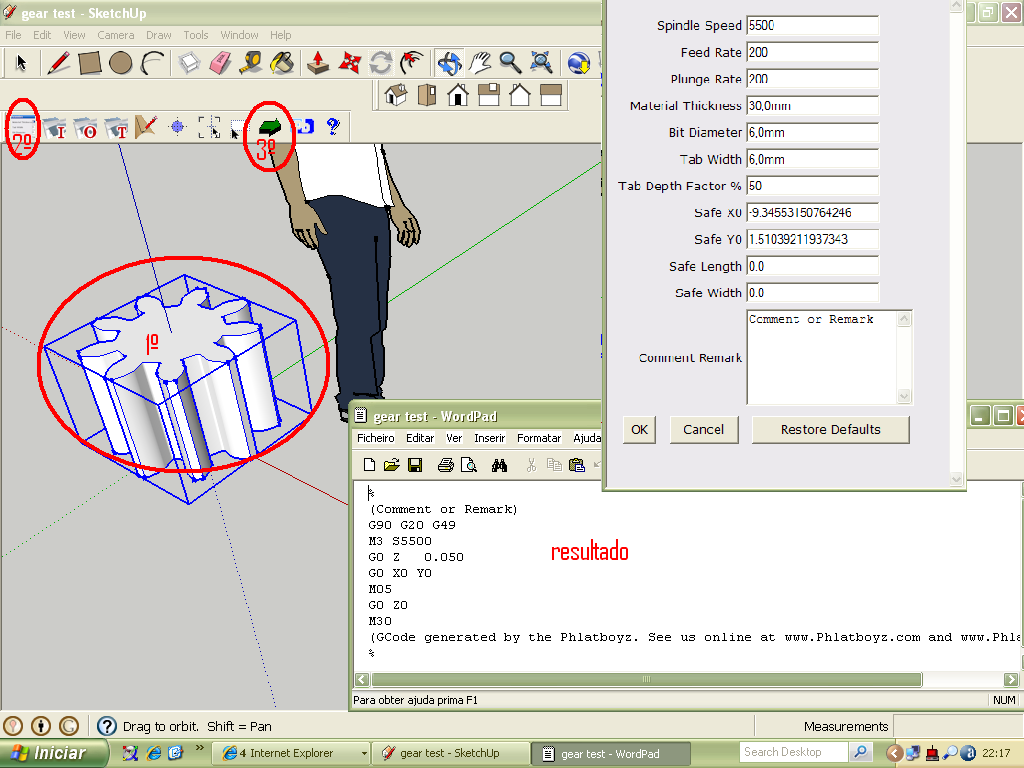
Task: Click the Feed Rate input field
Action: [x=812, y=52]
